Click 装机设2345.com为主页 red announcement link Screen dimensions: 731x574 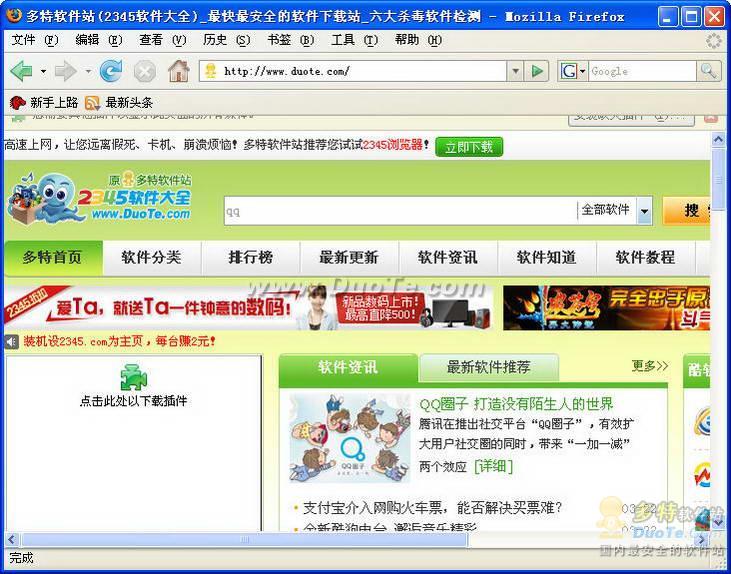120,342
